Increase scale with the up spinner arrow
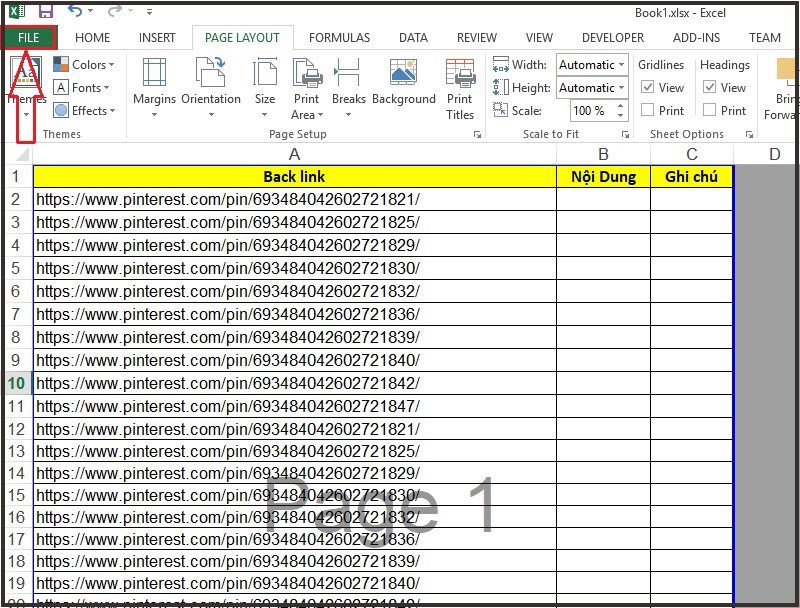800x608 pixels. tap(620, 106)
